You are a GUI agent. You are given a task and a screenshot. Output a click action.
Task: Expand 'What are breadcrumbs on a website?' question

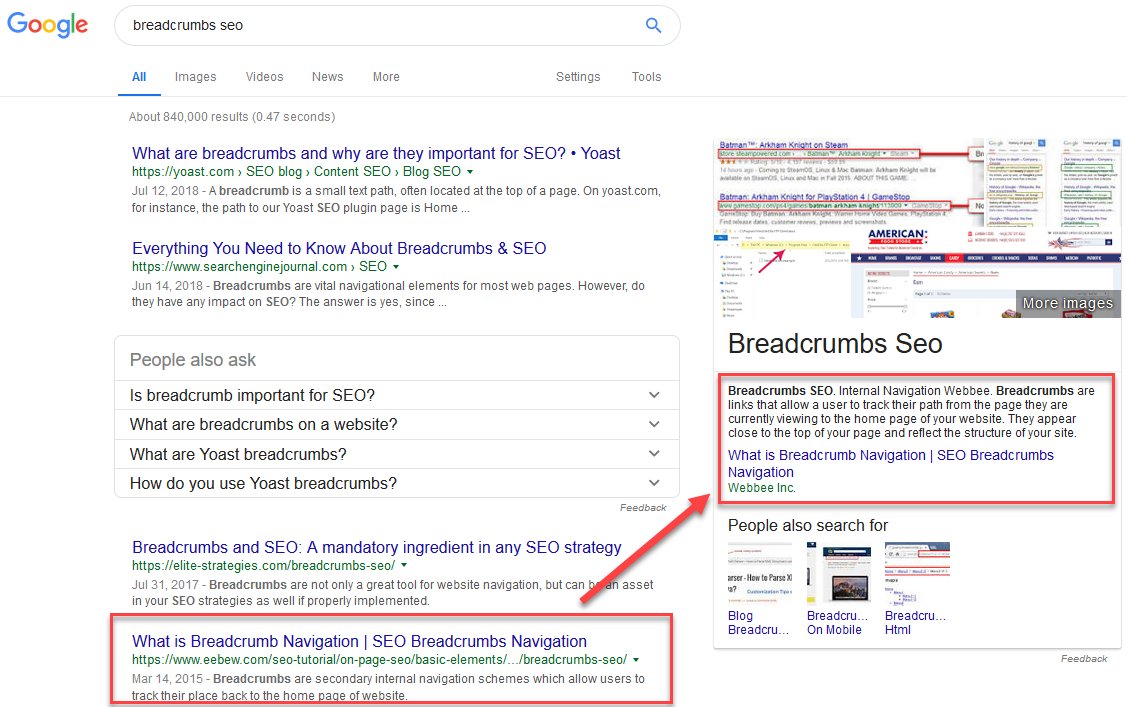pyautogui.click(x=397, y=425)
